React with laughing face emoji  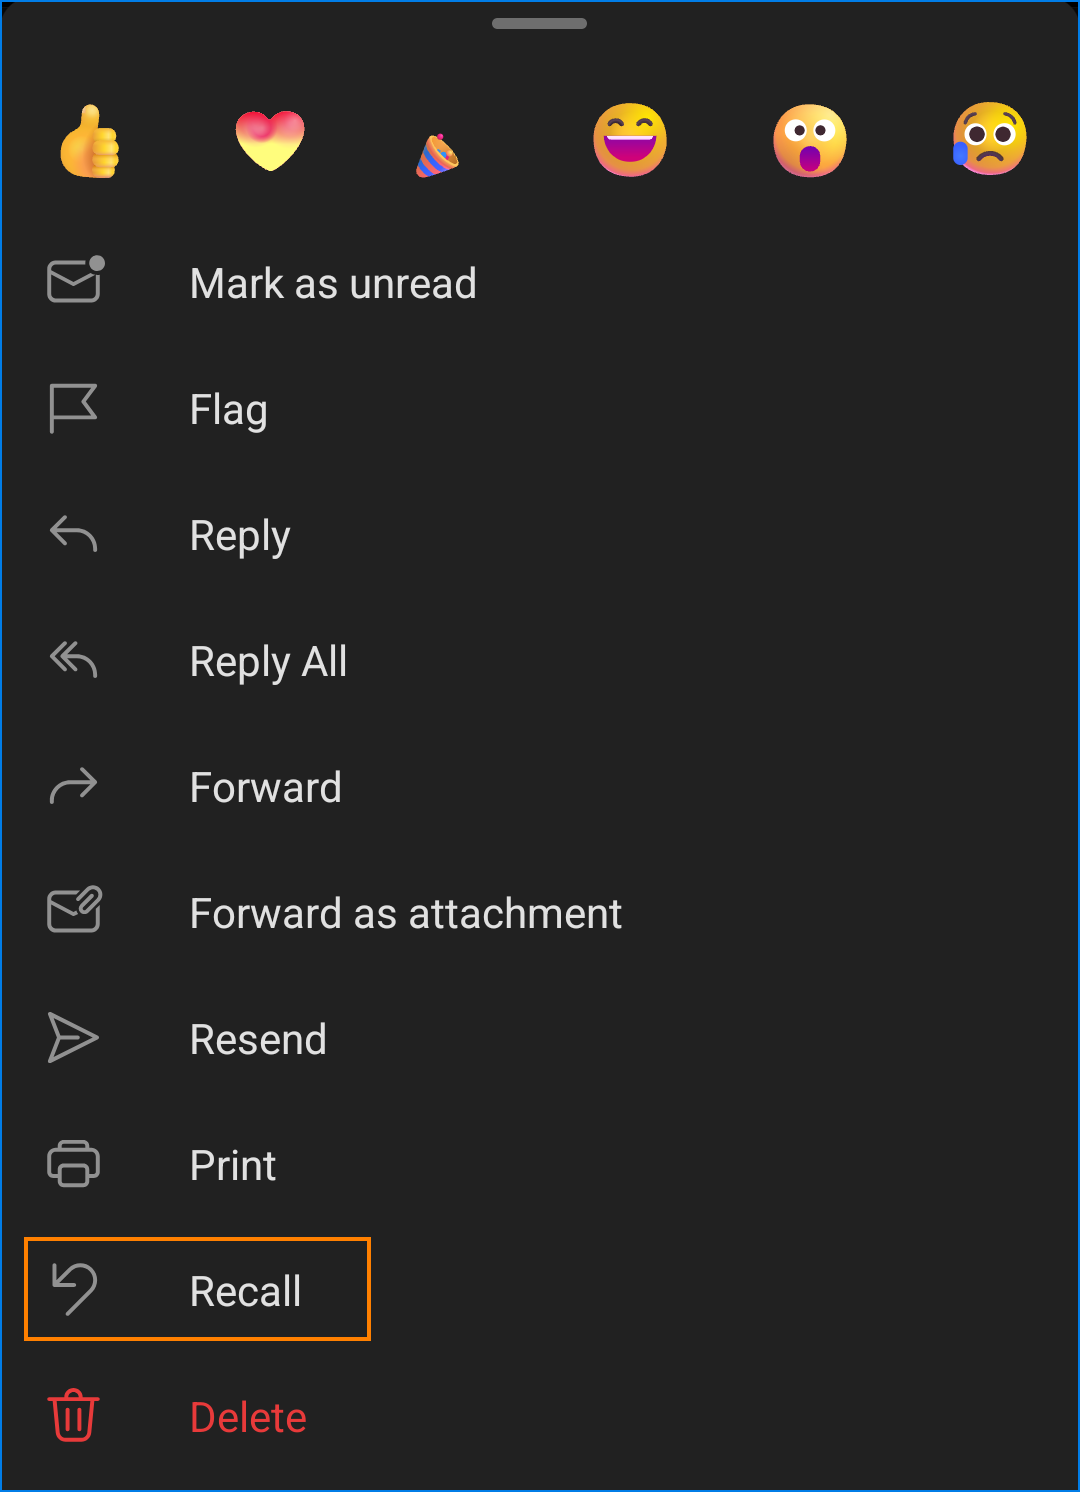click(x=630, y=140)
